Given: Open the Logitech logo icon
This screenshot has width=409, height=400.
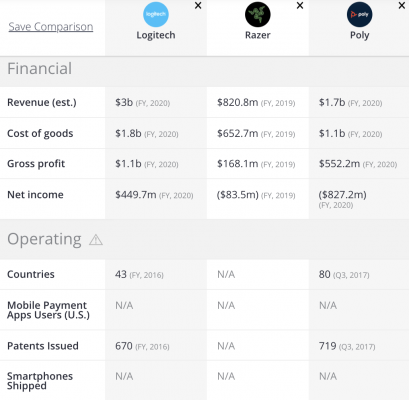Looking at the screenshot, I should pos(156,14).
